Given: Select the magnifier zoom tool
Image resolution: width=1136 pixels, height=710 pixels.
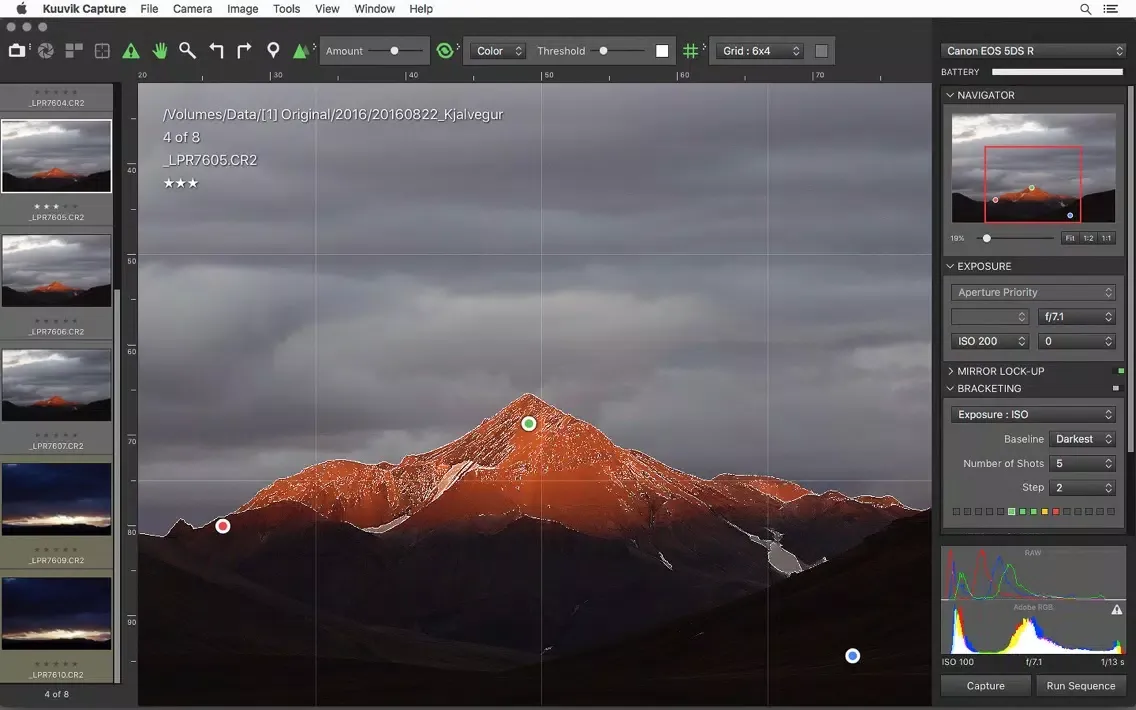Looking at the screenshot, I should (187, 51).
